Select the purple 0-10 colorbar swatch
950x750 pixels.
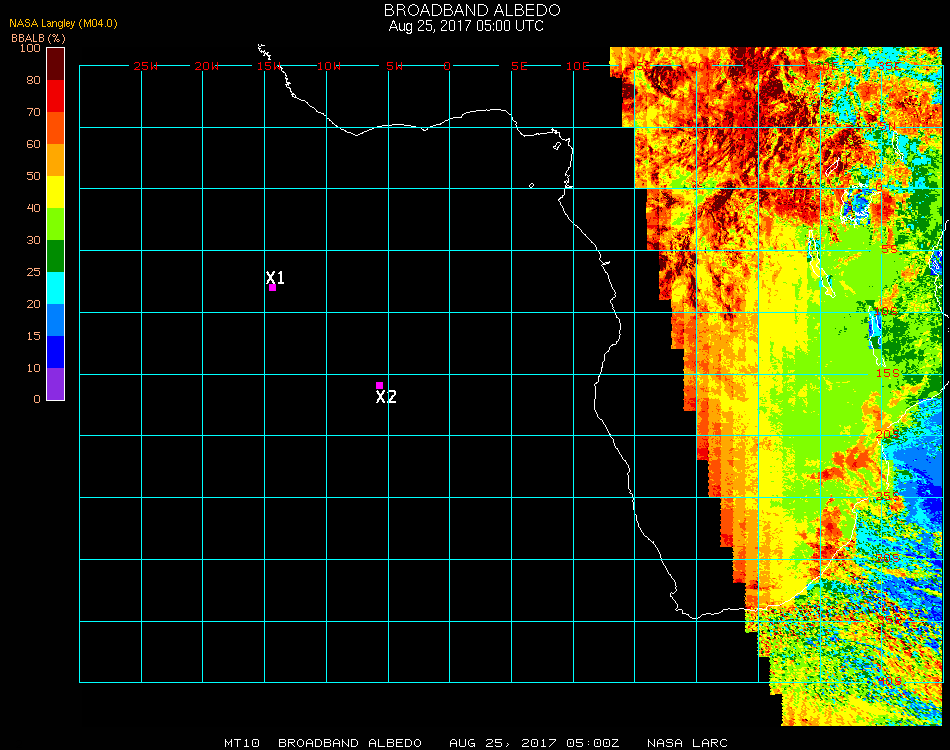[x=56, y=384]
